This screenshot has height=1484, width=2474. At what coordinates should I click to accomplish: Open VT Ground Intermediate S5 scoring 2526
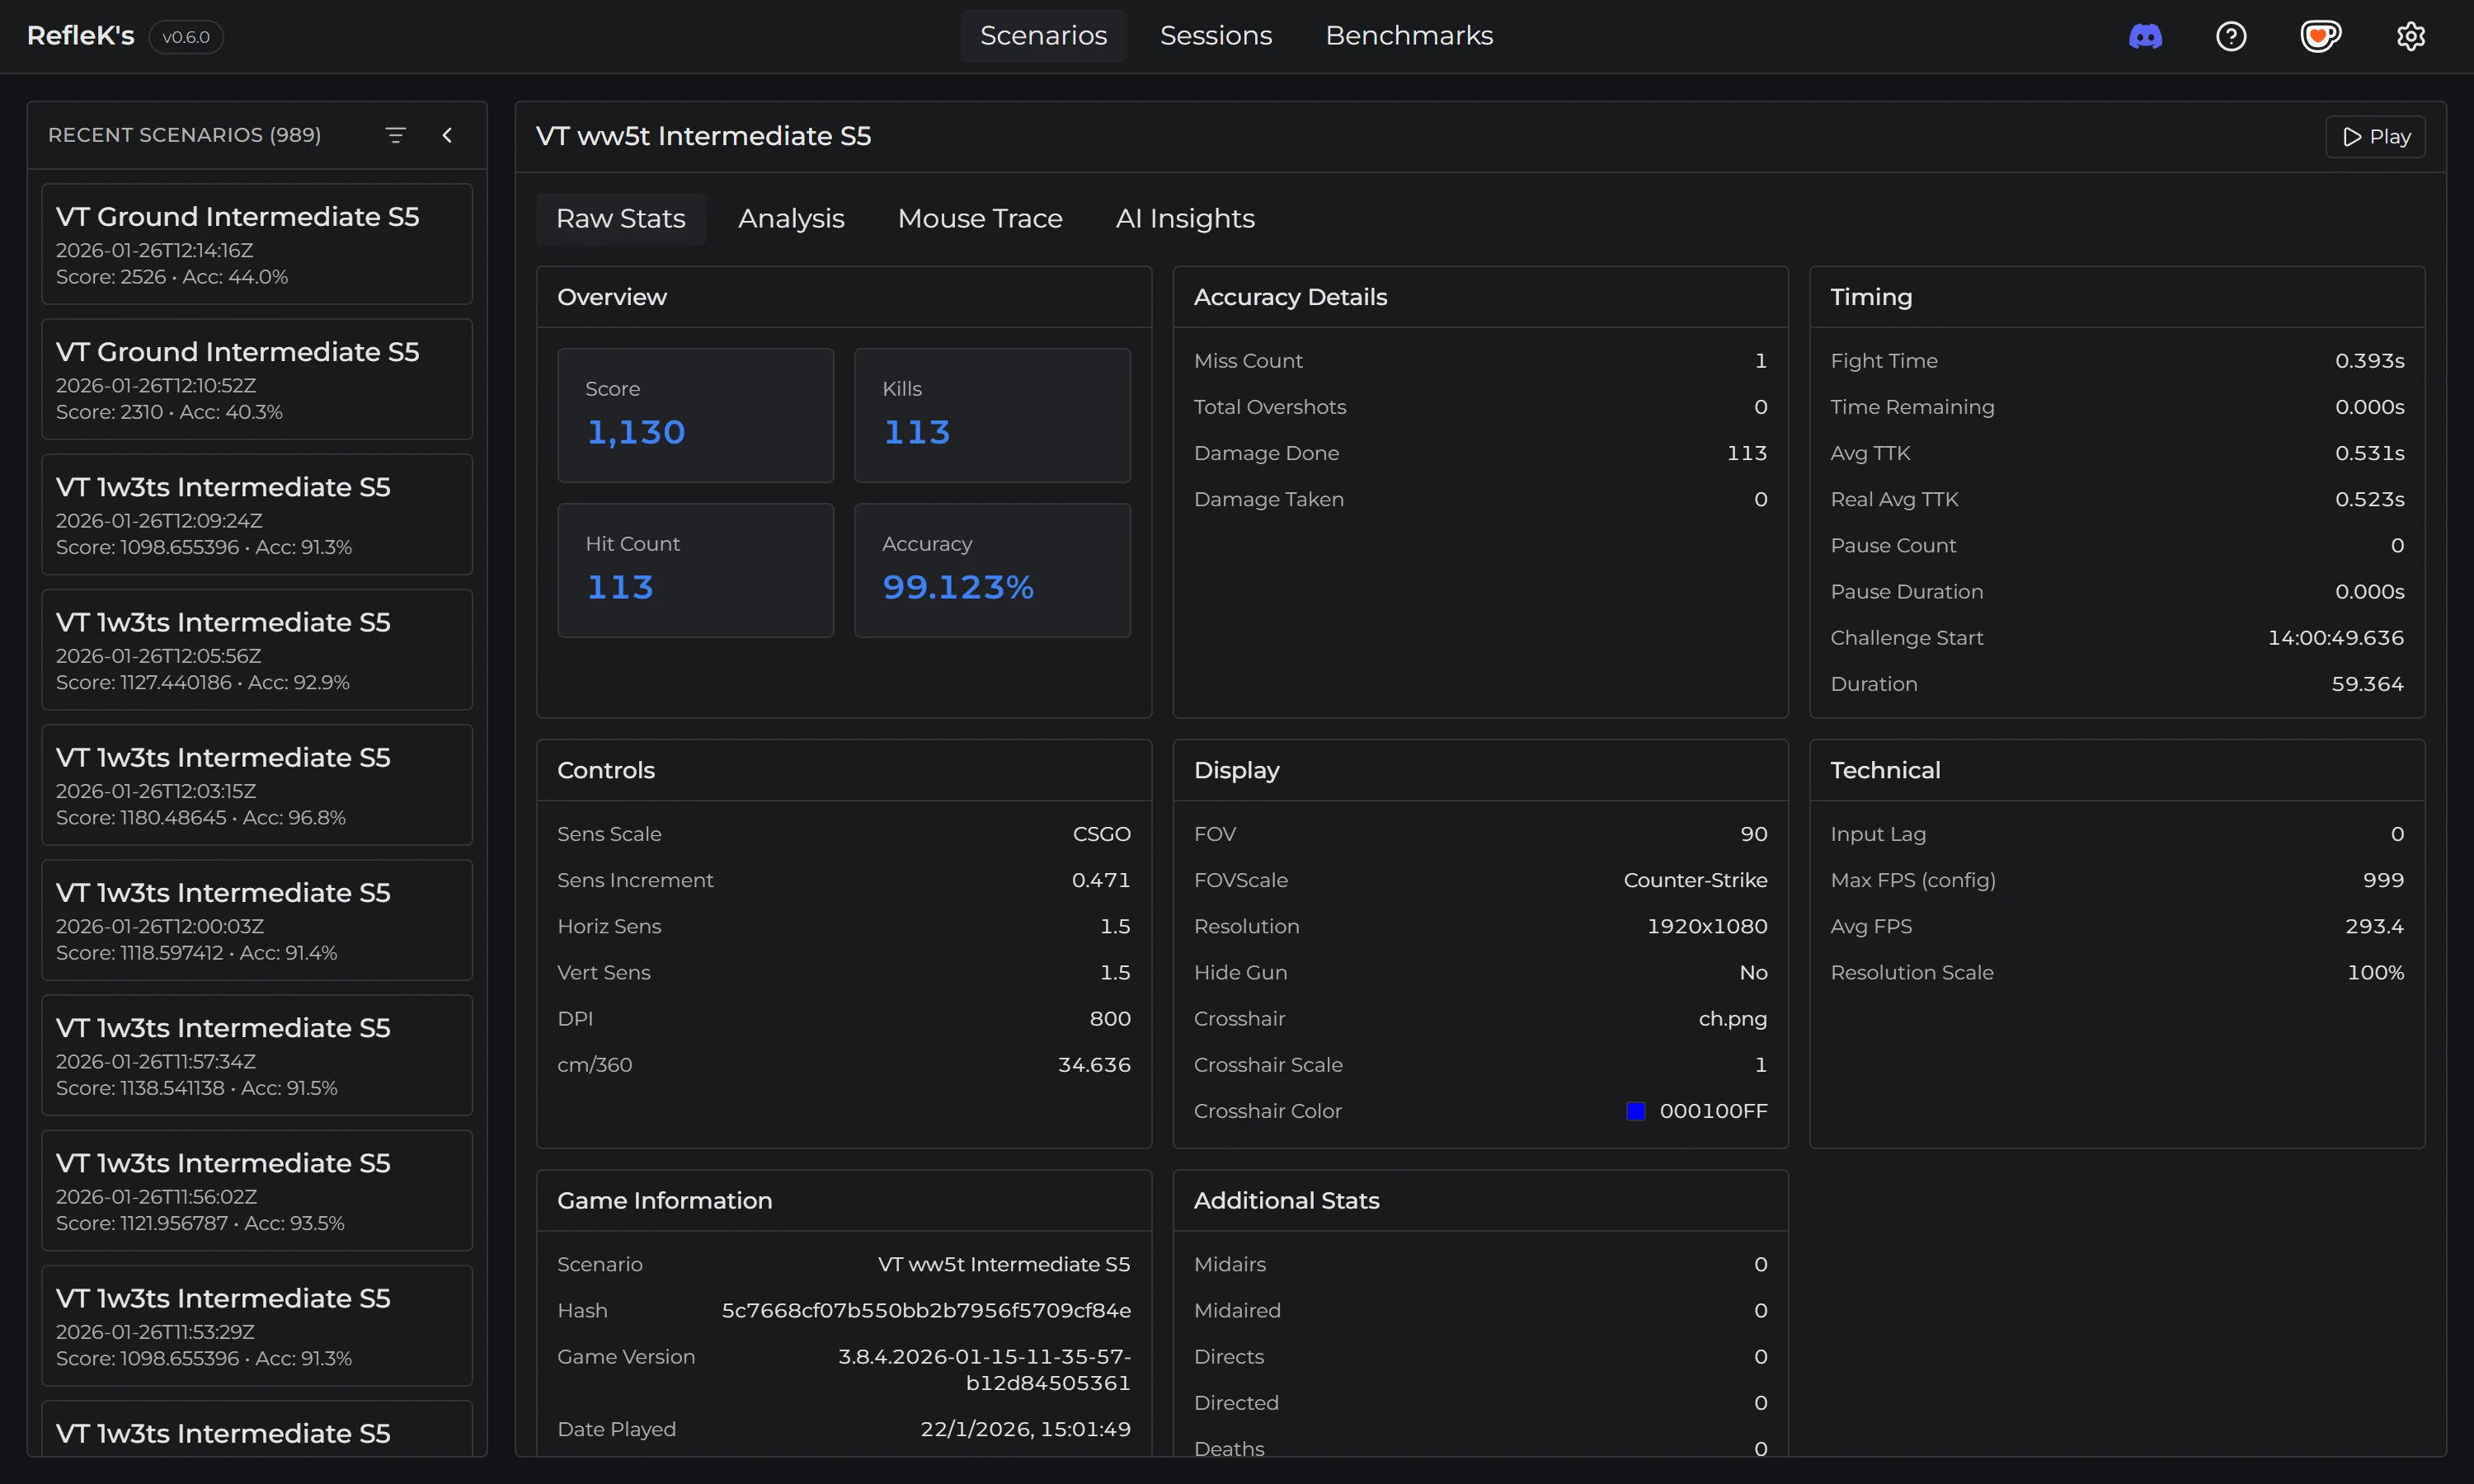point(257,244)
